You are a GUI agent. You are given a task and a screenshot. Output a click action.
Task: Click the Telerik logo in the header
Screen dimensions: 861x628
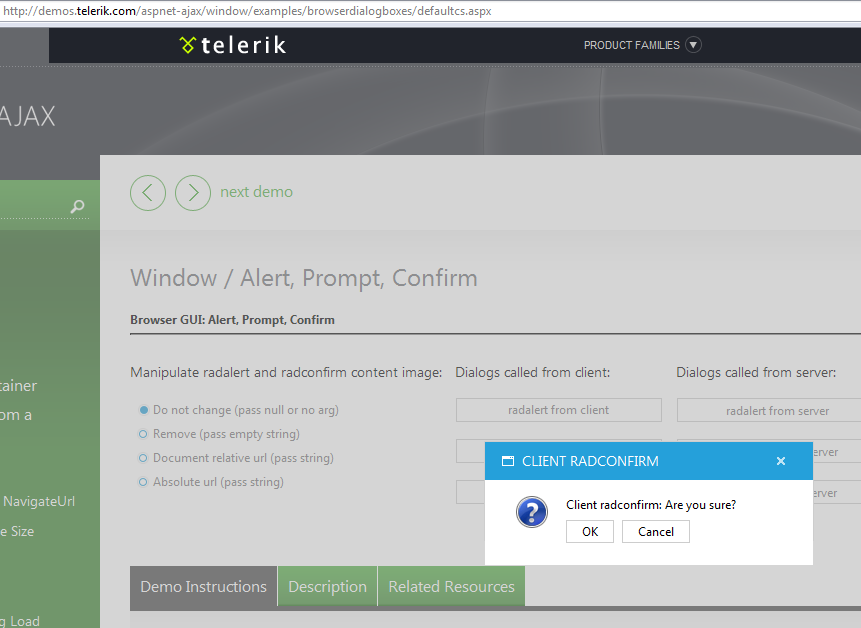(233, 45)
